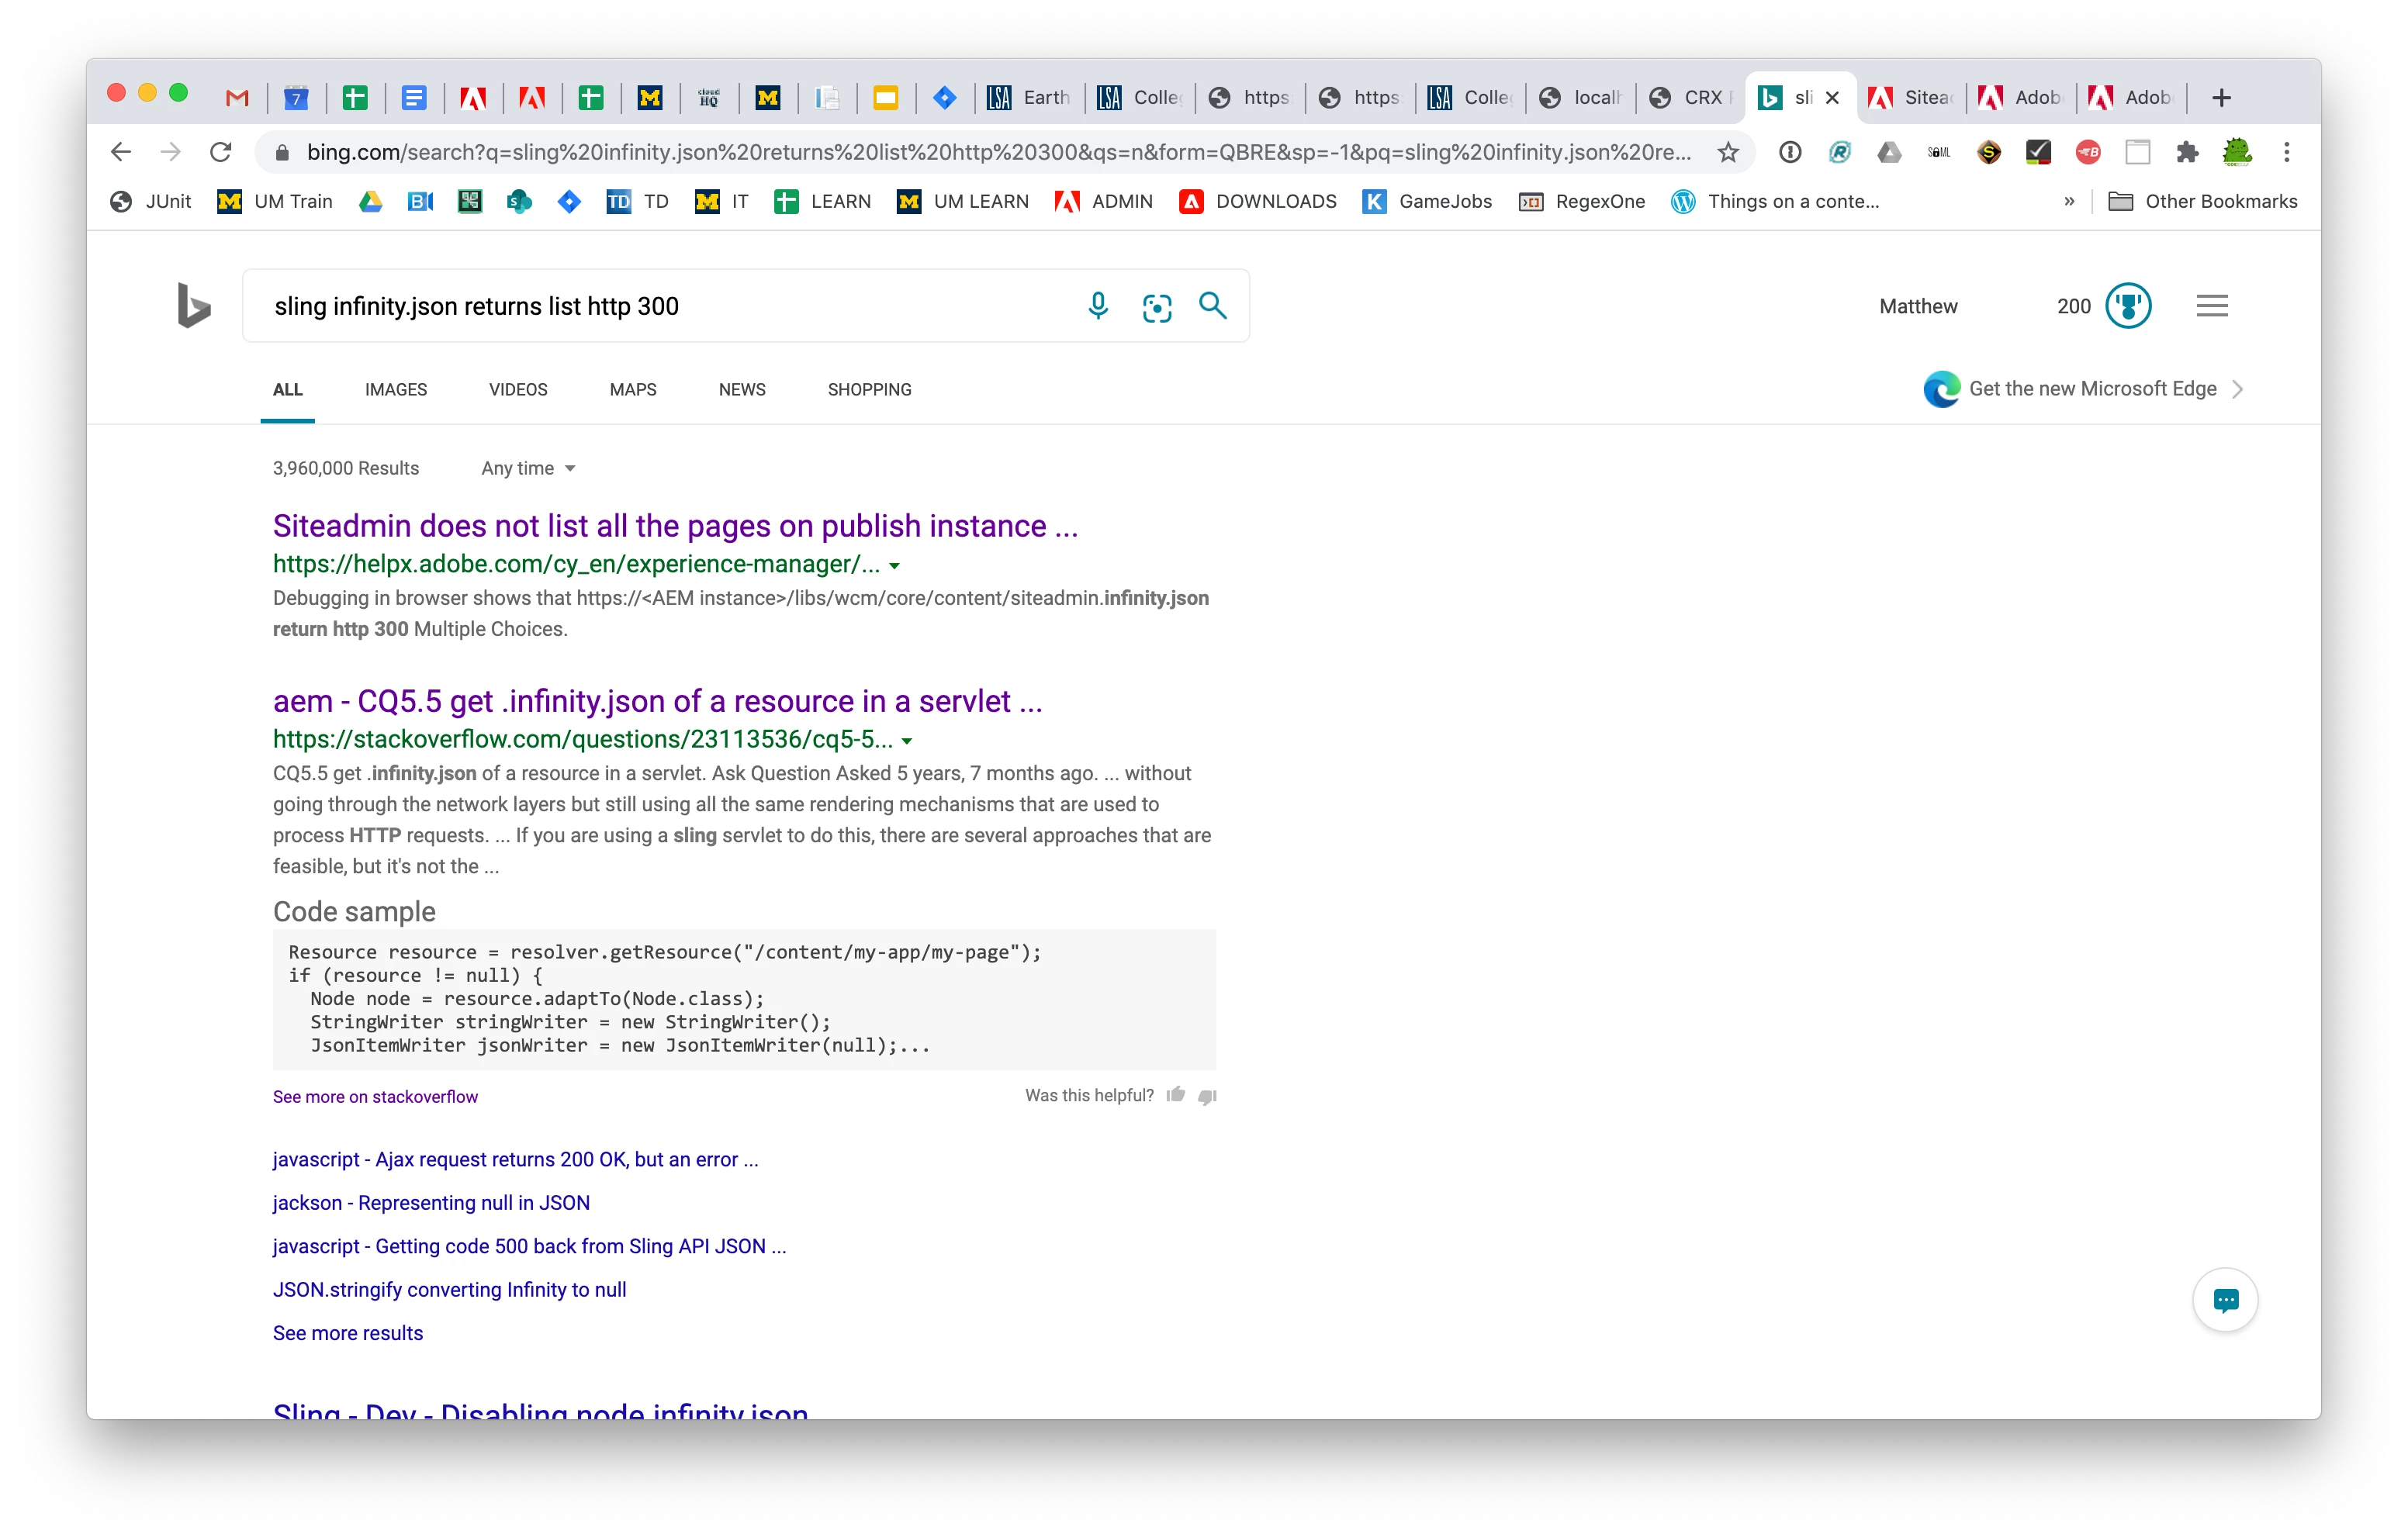Open Siteadmin does not list pages result
The height and width of the screenshot is (1534, 2408).
click(x=675, y=526)
